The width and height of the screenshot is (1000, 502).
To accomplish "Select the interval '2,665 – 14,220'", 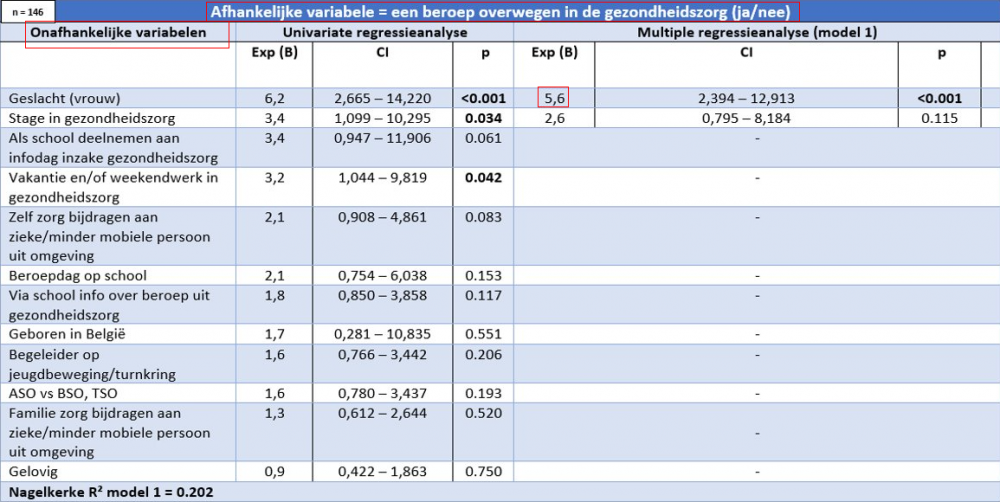I will click(383, 98).
